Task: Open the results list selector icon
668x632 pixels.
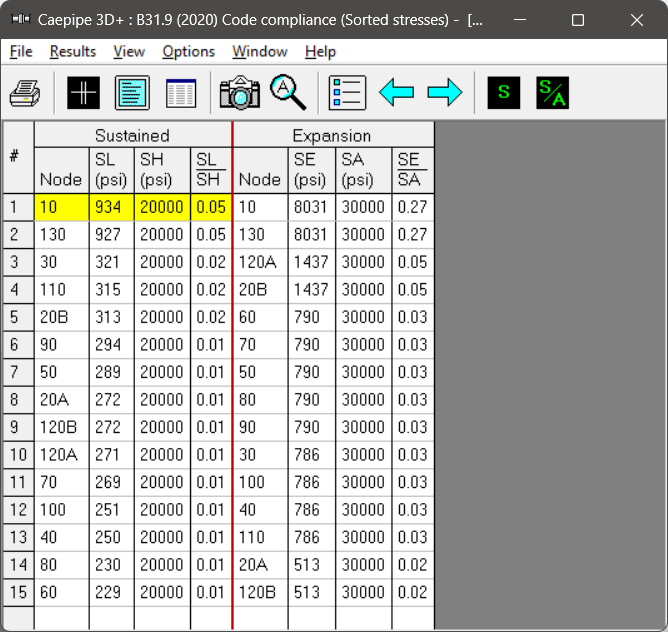Action: (x=347, y=93)
